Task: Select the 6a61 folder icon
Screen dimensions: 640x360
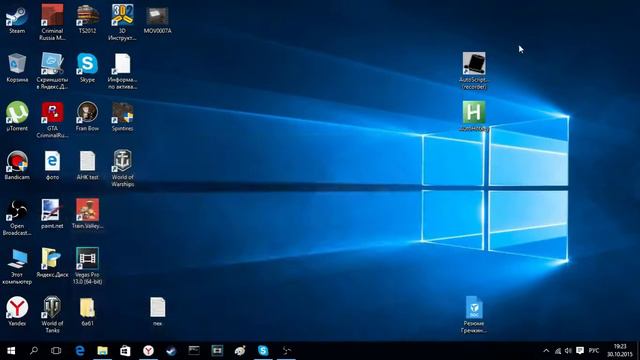Action: [x=87, y=312]
